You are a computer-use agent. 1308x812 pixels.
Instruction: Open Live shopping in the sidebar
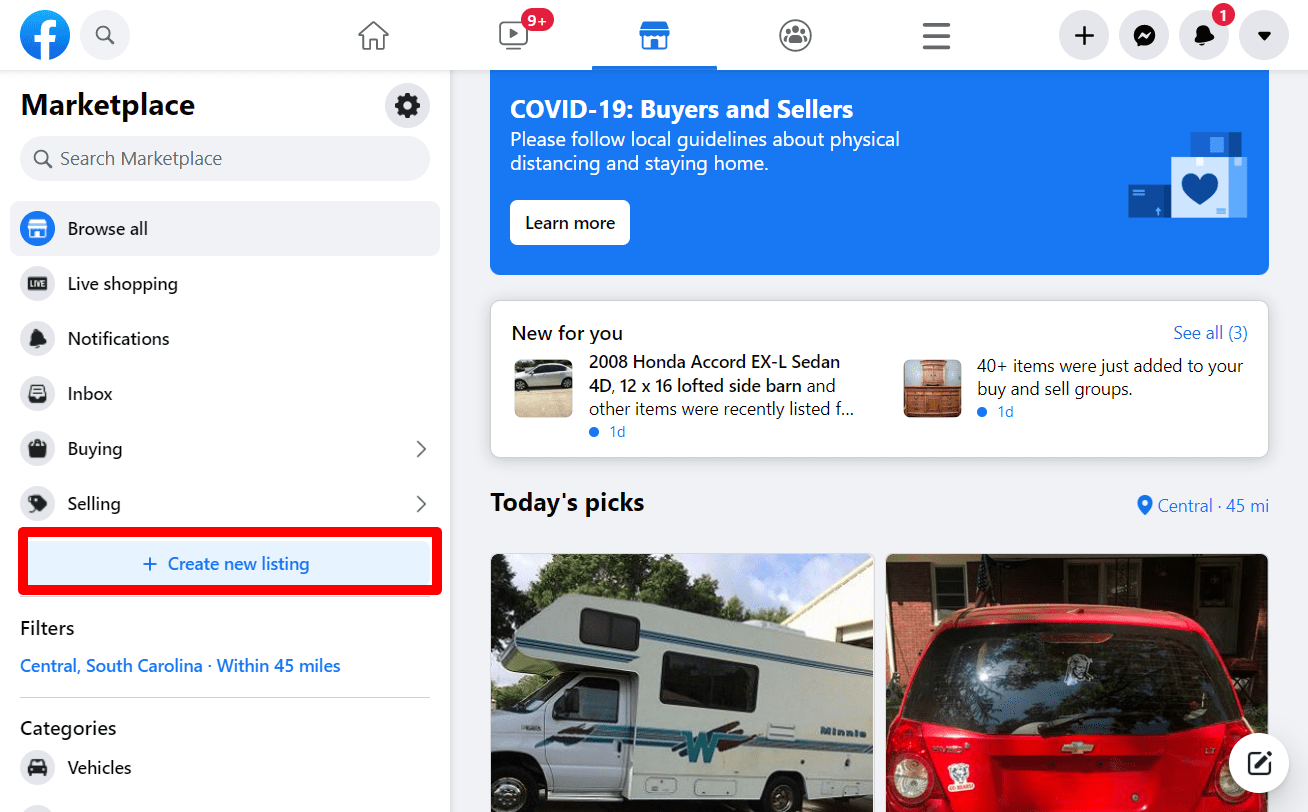[x=123, y=283]
